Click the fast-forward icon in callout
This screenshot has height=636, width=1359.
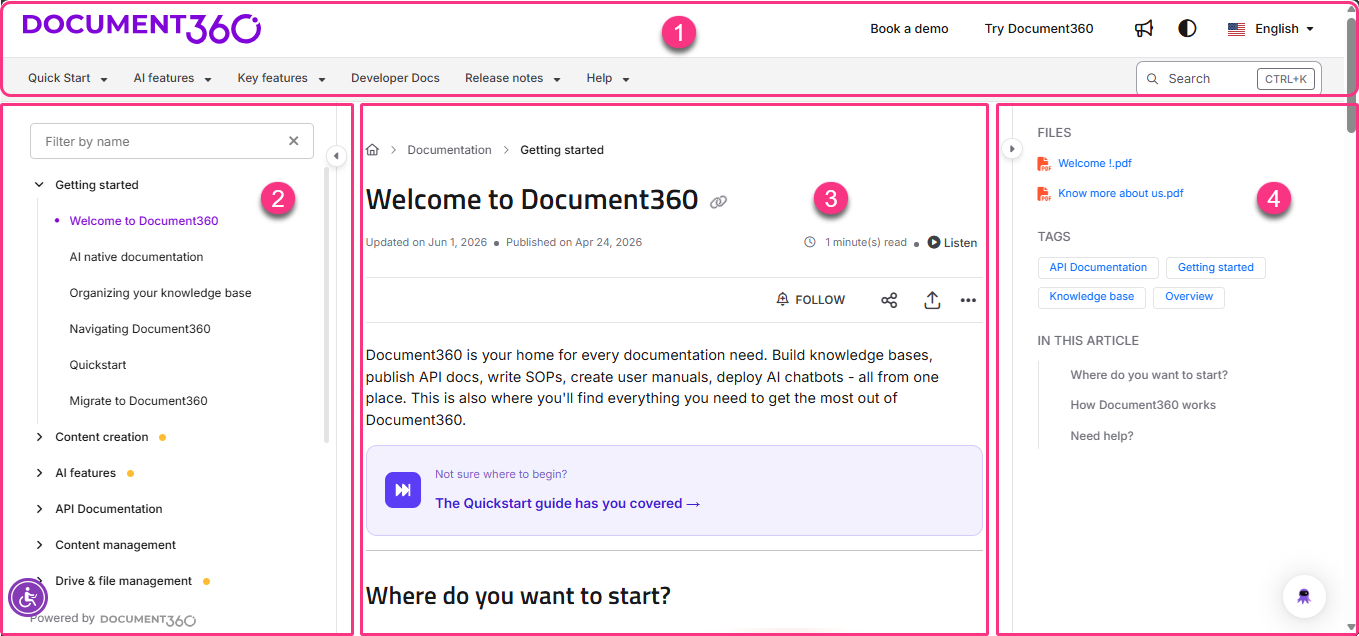[403, 490]
